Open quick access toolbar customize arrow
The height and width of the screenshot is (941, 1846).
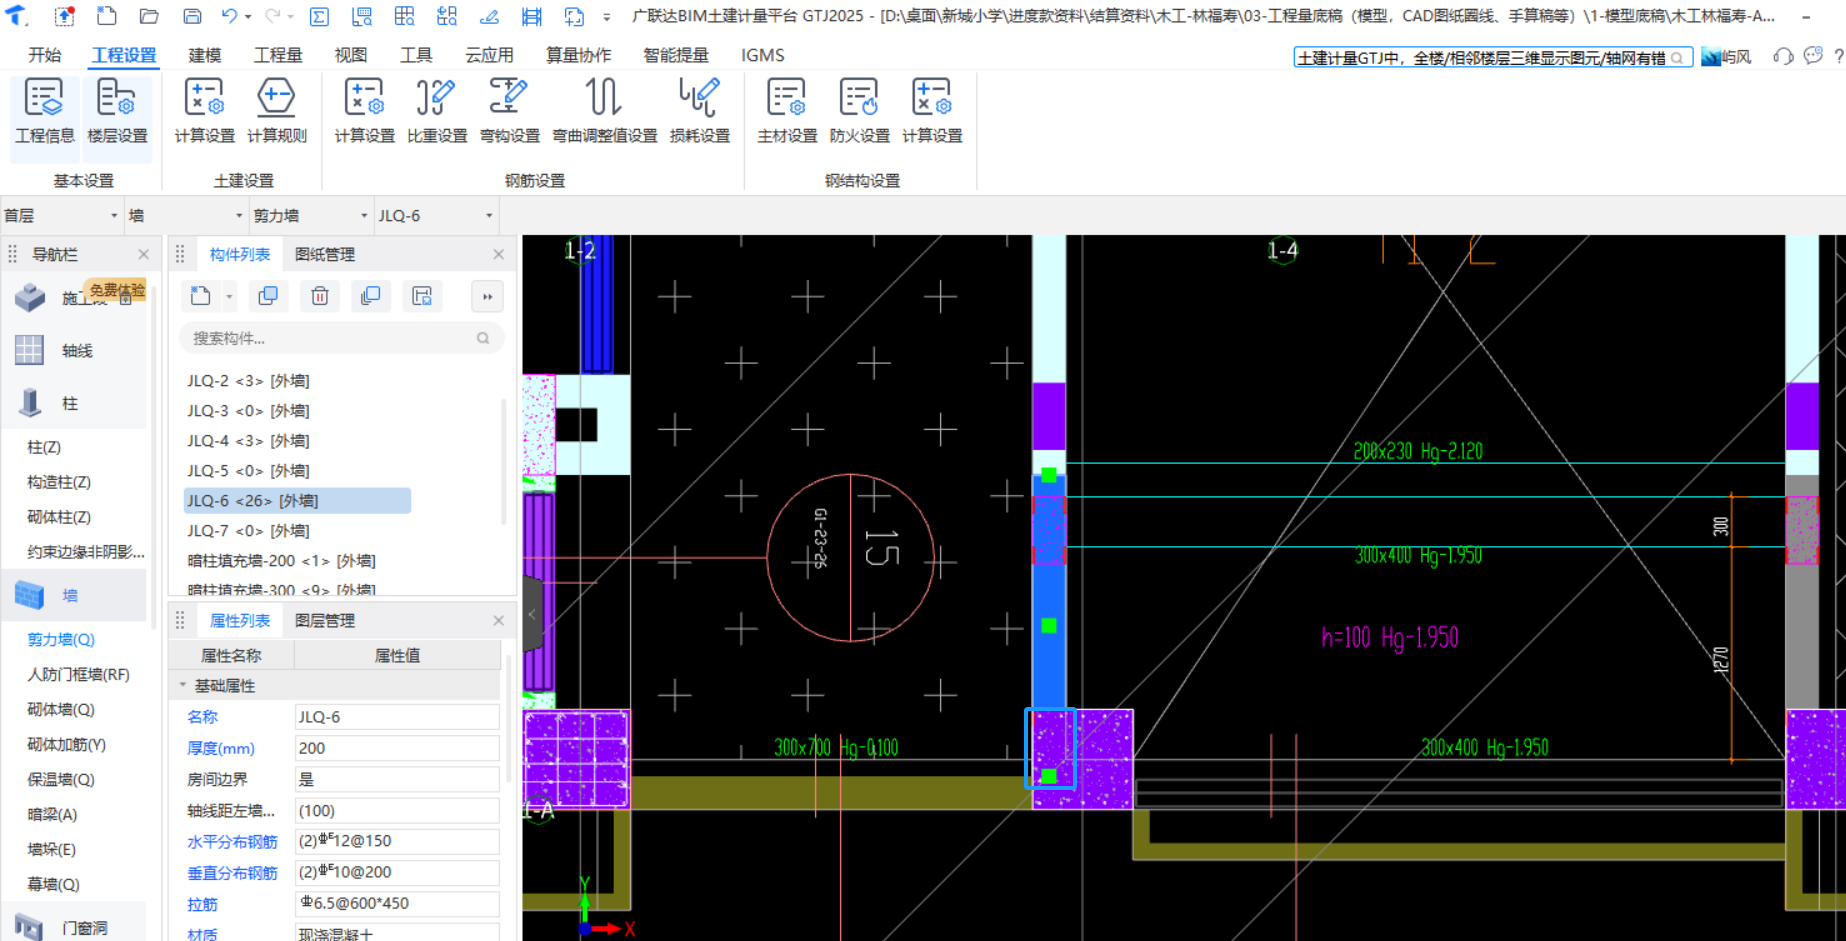point(606,16)
